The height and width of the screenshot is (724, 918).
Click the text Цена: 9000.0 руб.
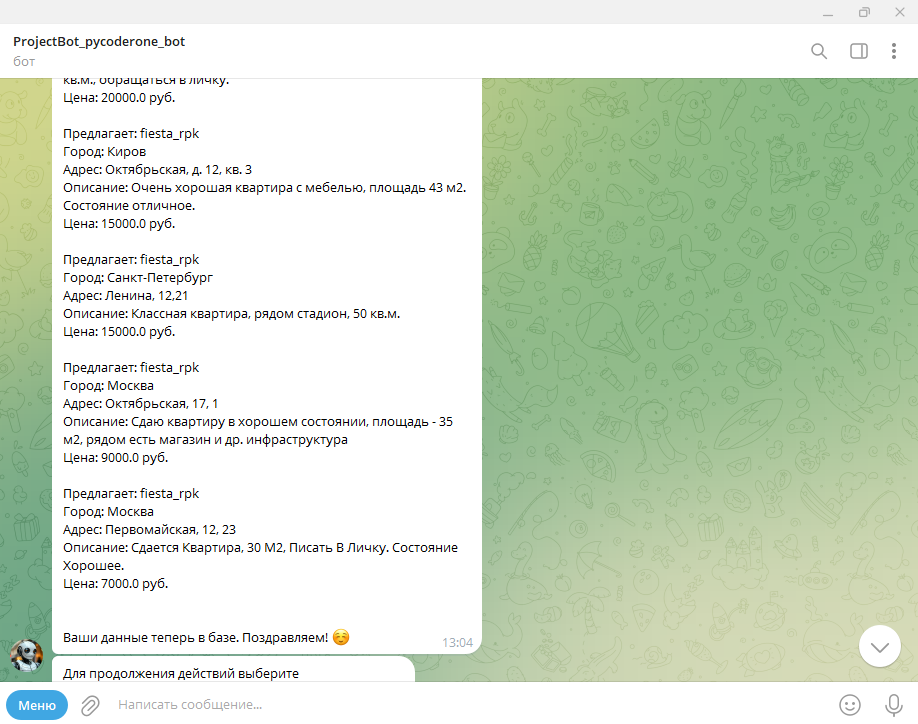[115, 458]
